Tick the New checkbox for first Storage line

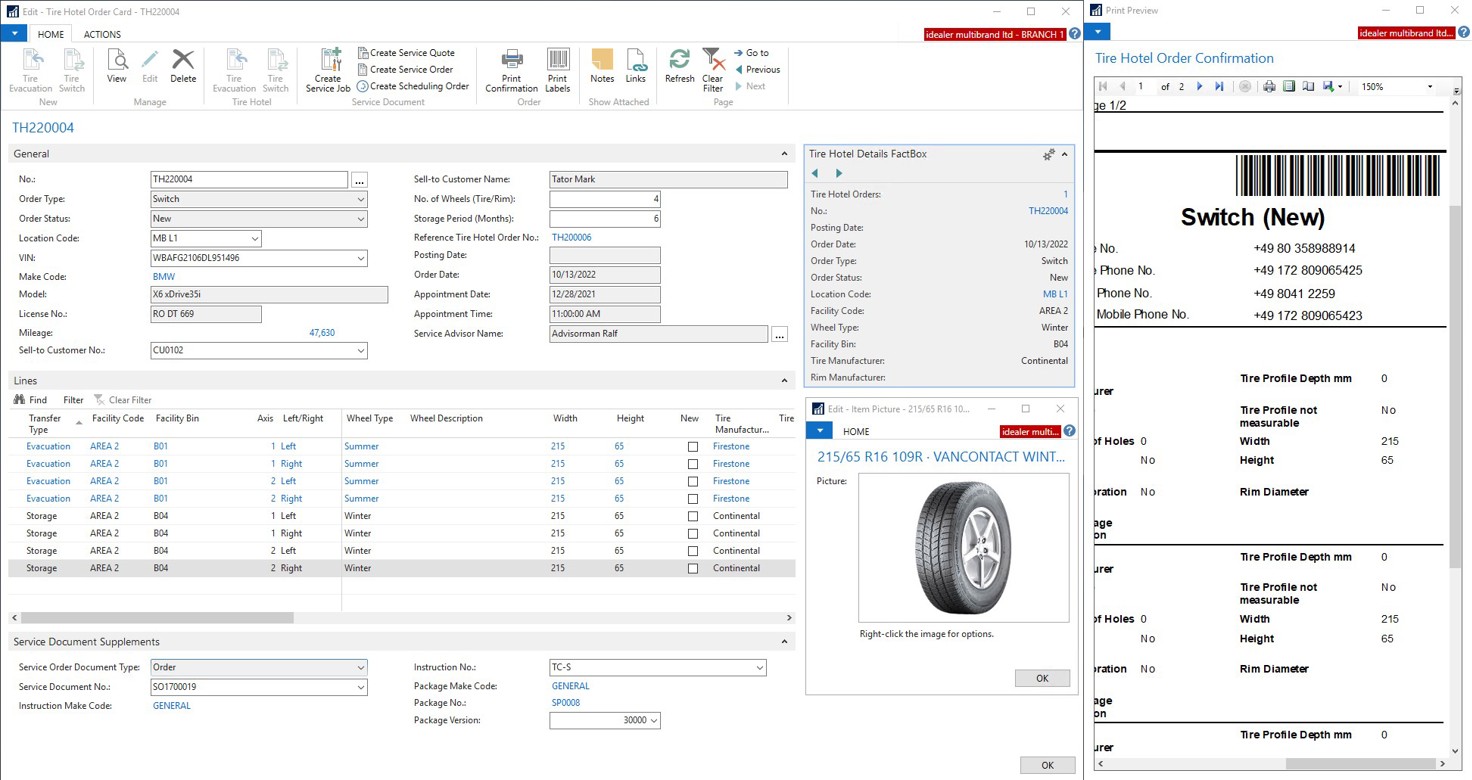click(692, 517)
